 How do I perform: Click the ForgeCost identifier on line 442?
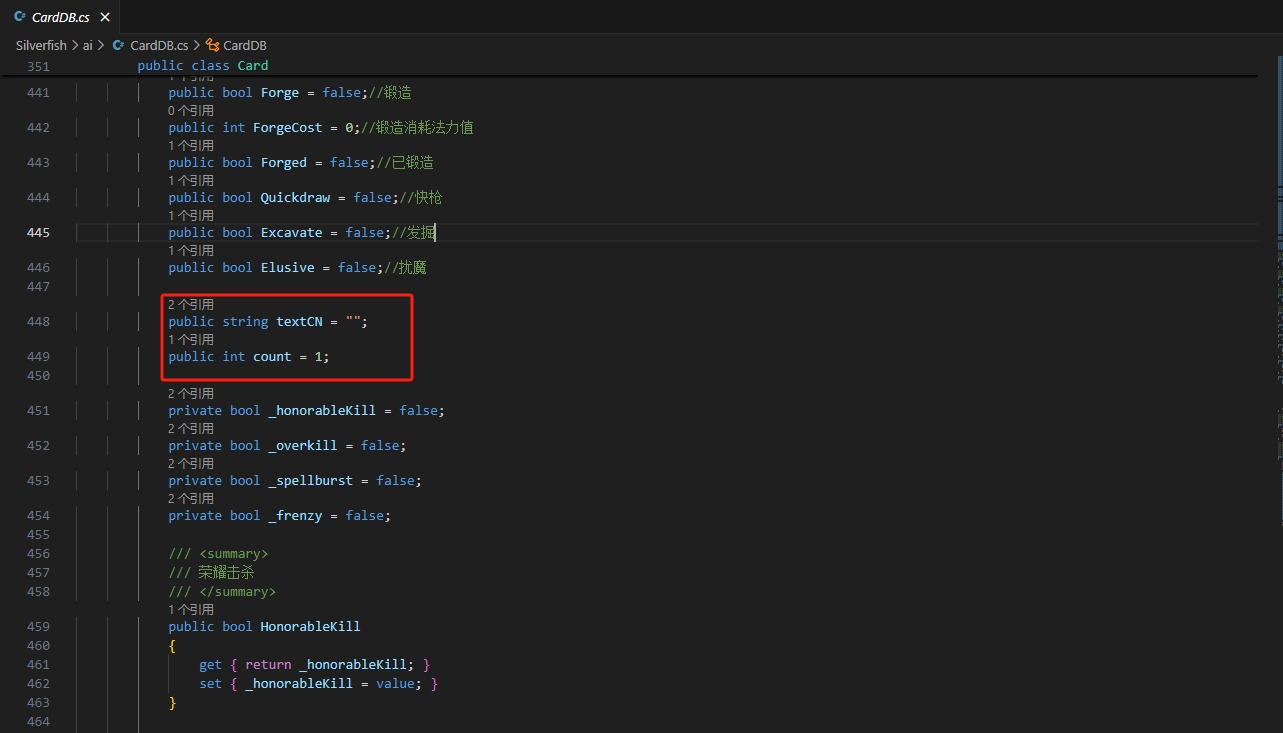click(288, 128)
